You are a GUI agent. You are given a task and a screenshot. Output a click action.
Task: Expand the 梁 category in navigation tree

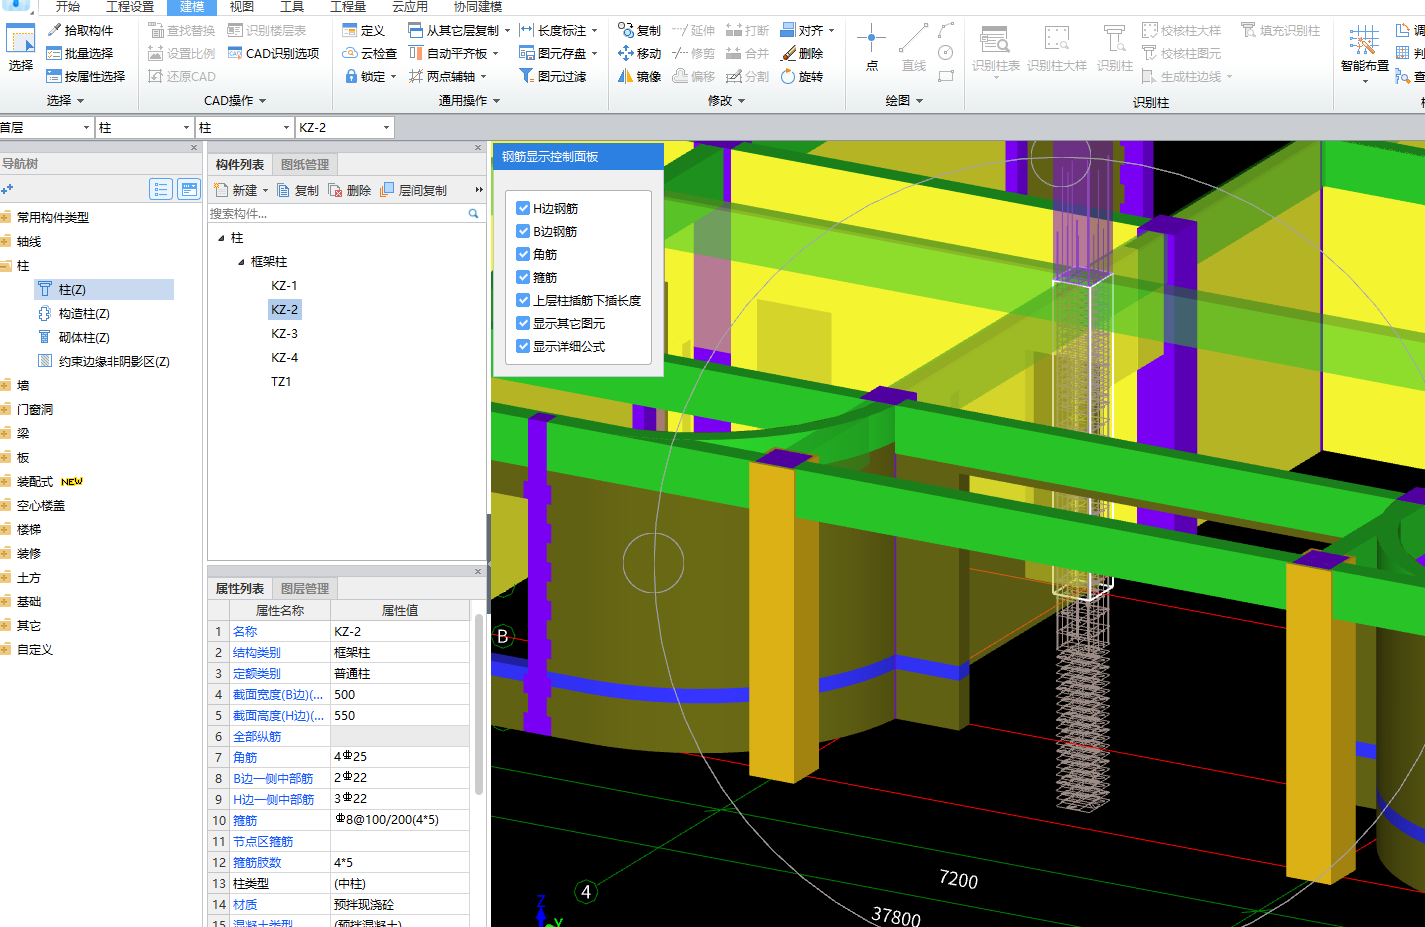pos(6,434)
